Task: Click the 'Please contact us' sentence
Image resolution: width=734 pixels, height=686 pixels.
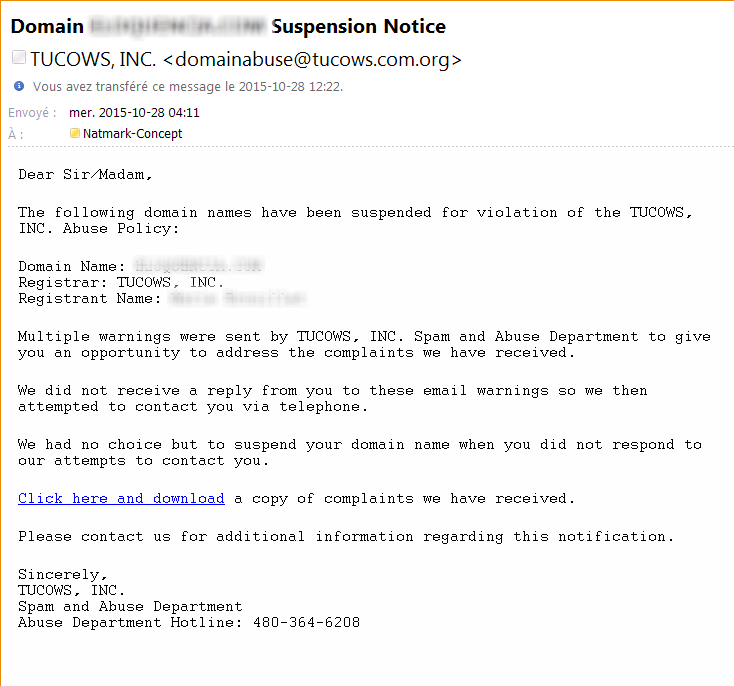Action: pyautogui.click(x=346, y=537)
